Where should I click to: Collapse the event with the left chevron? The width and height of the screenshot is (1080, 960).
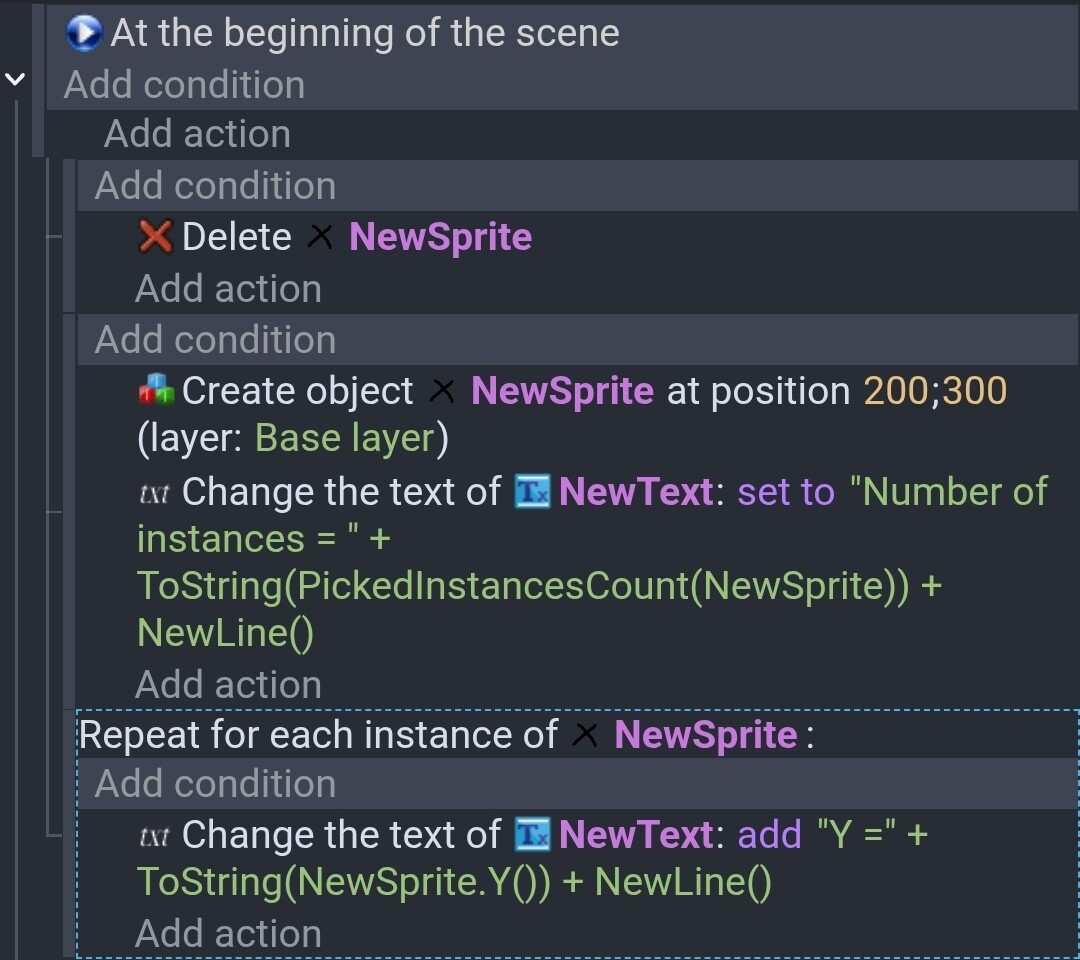point(15,78)
